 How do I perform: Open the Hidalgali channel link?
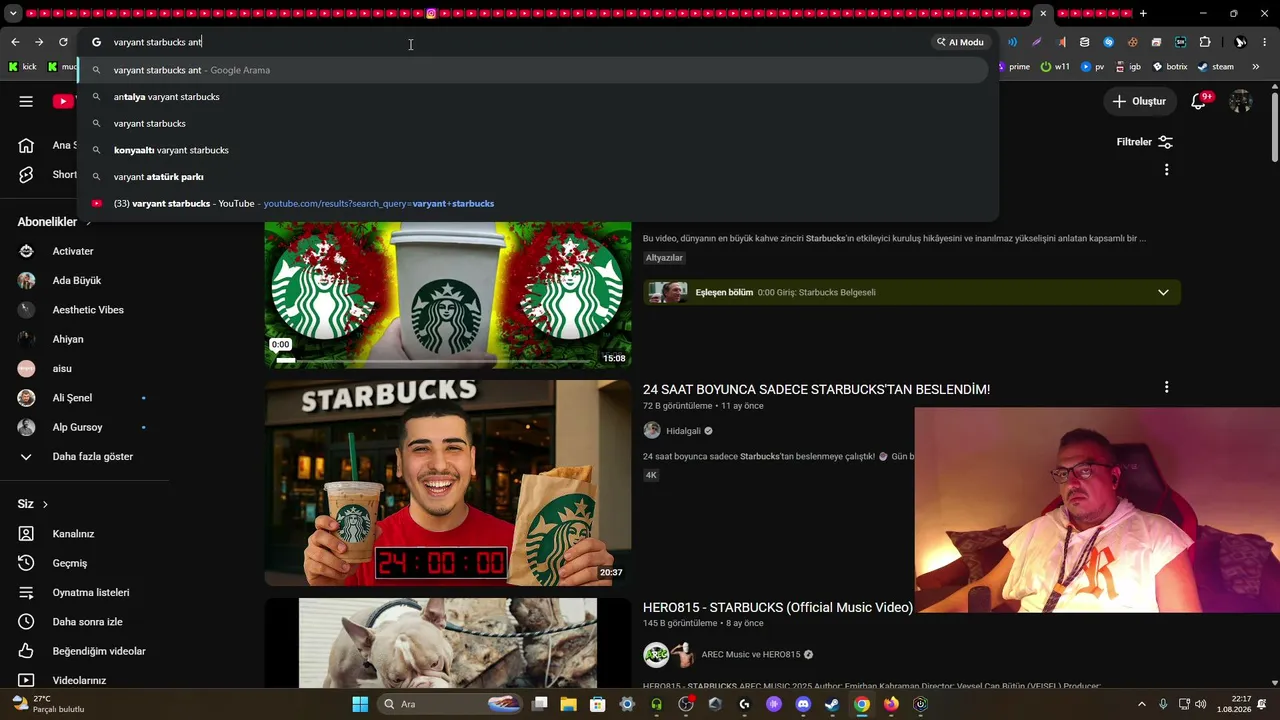(683, 431)
